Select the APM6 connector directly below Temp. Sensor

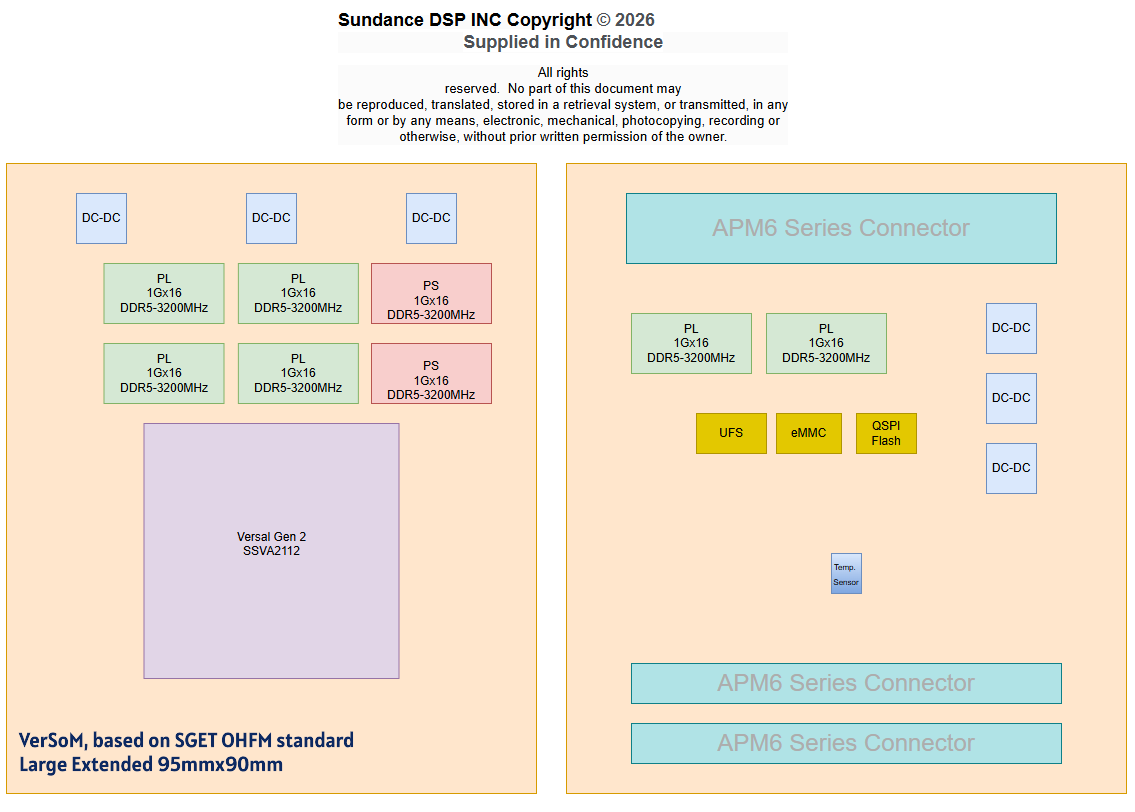tap(845, 683)
